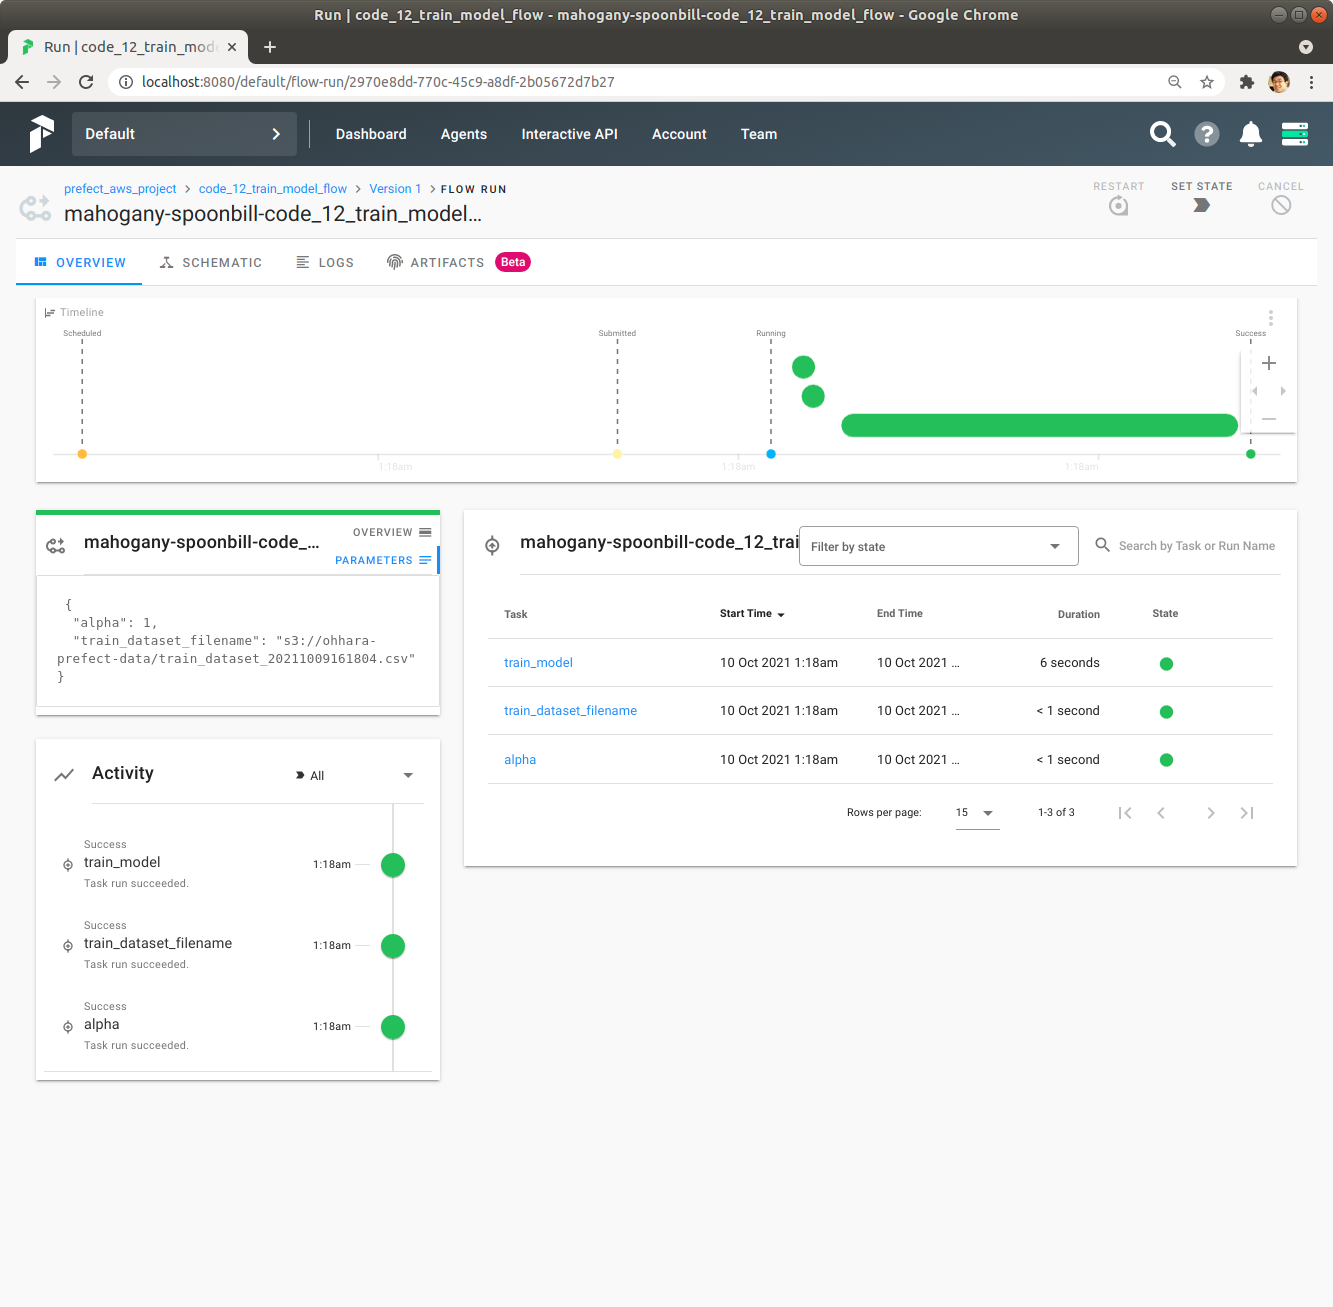Sort table by Duration column header

[x=1079, y=614]
